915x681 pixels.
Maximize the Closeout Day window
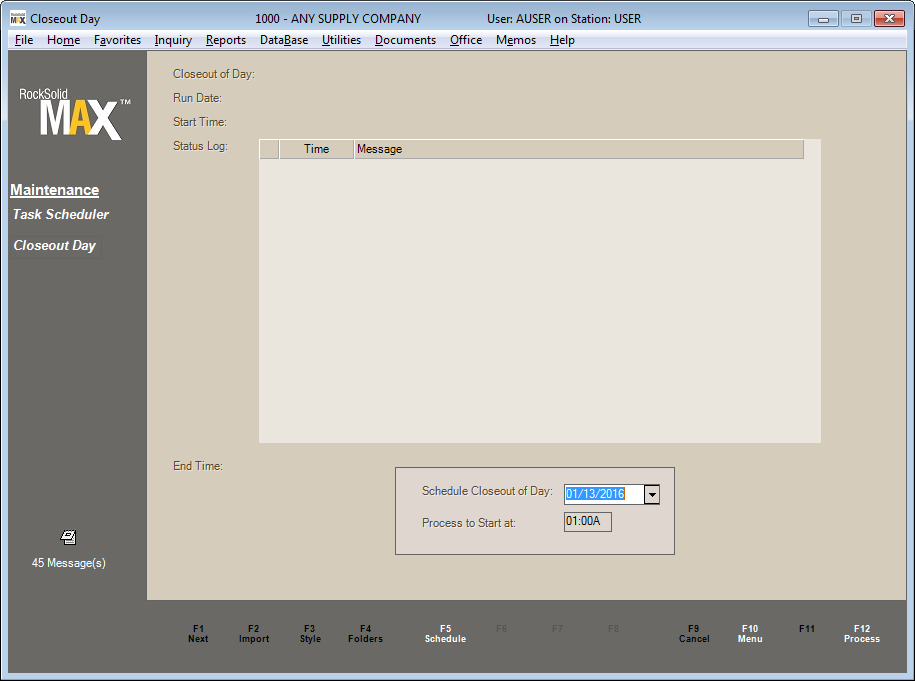[856, 19]
